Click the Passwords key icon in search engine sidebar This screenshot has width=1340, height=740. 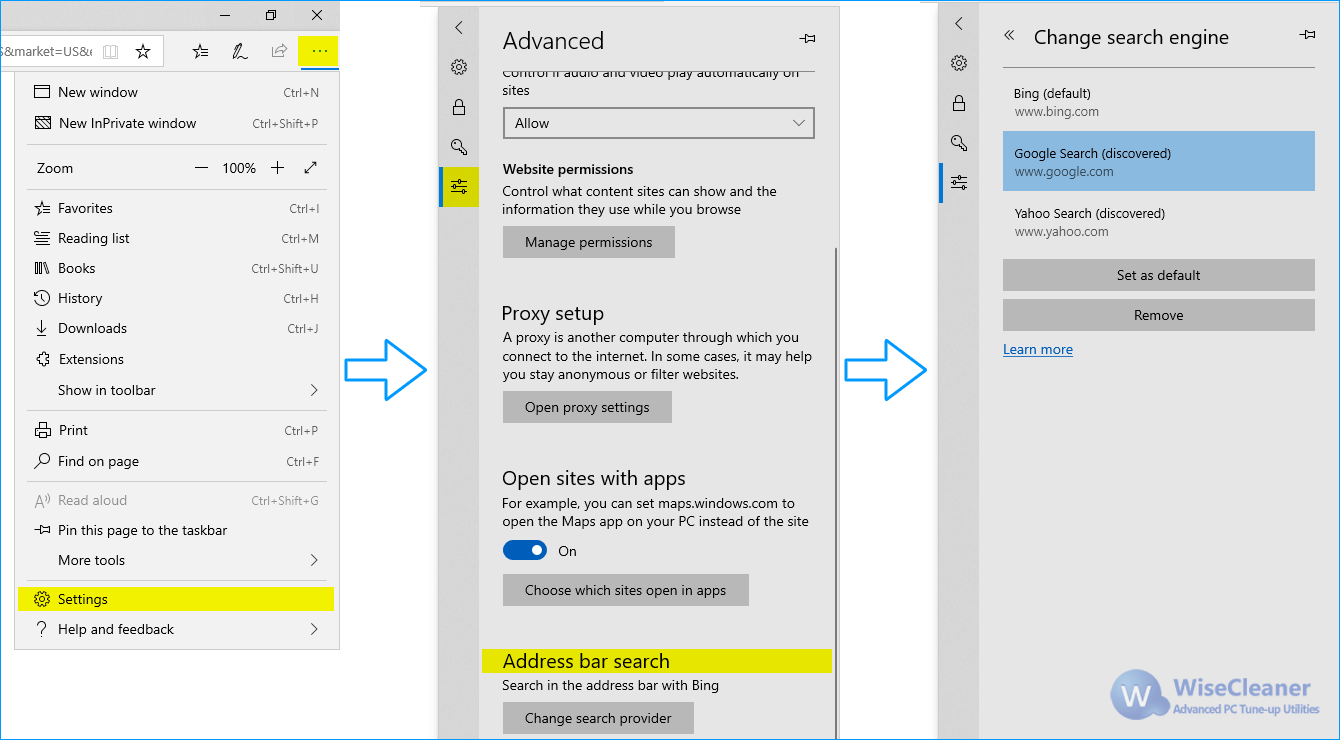point(959,142)
